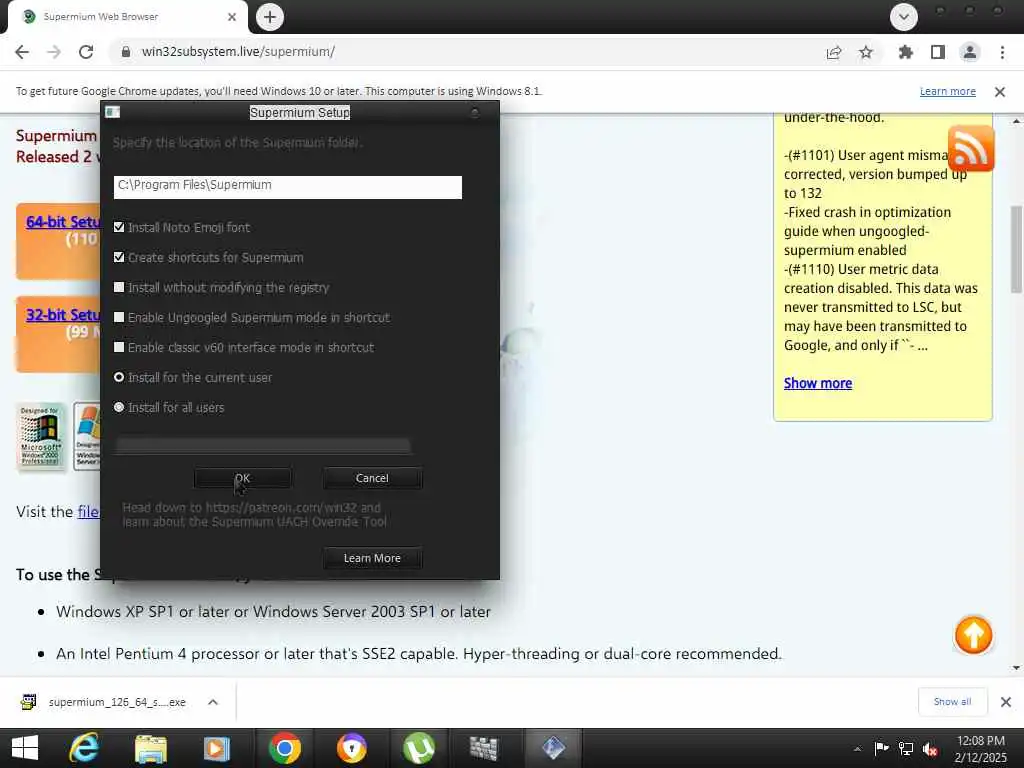Viewport: 1024px width, 768px height.
Task: Click the page vertical scrollbar thumb
Action: pyautogui.click(x=1017, y=249)
